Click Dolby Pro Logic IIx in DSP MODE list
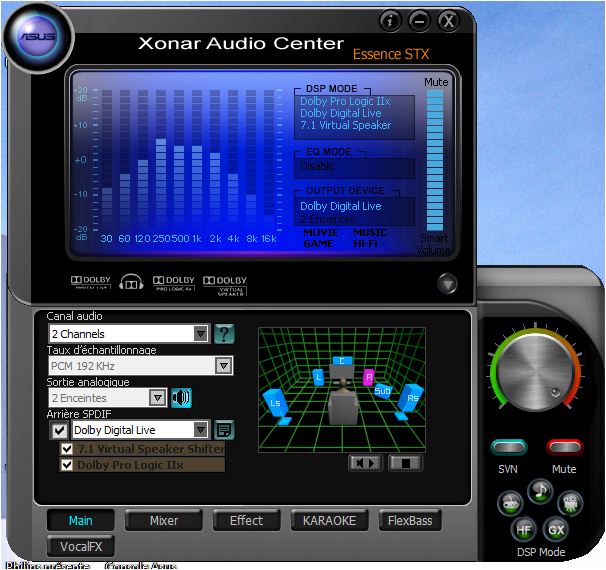Screen dimensions: 606x570 point(345,101)
